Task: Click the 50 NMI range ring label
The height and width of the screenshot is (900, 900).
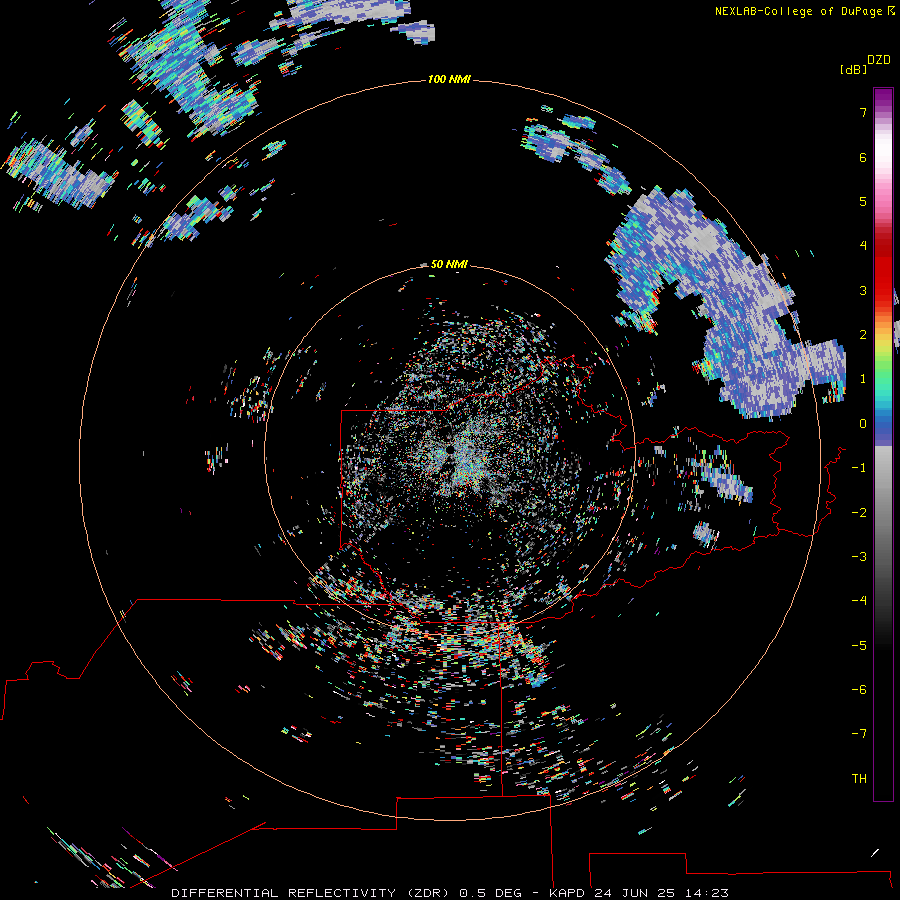Action: [x=449, y=264]
